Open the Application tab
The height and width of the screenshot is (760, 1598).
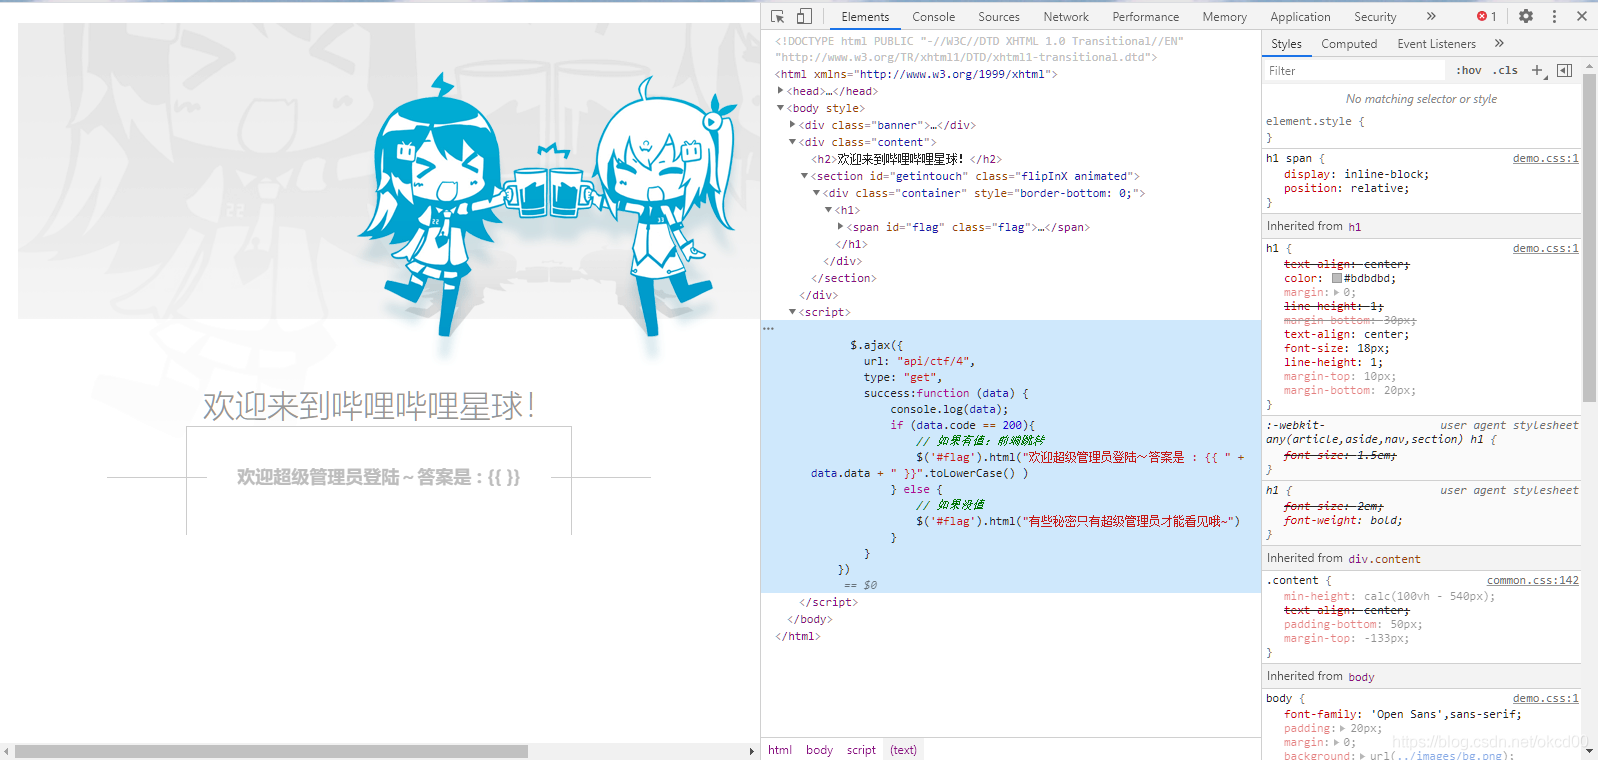pos(1300,17)
